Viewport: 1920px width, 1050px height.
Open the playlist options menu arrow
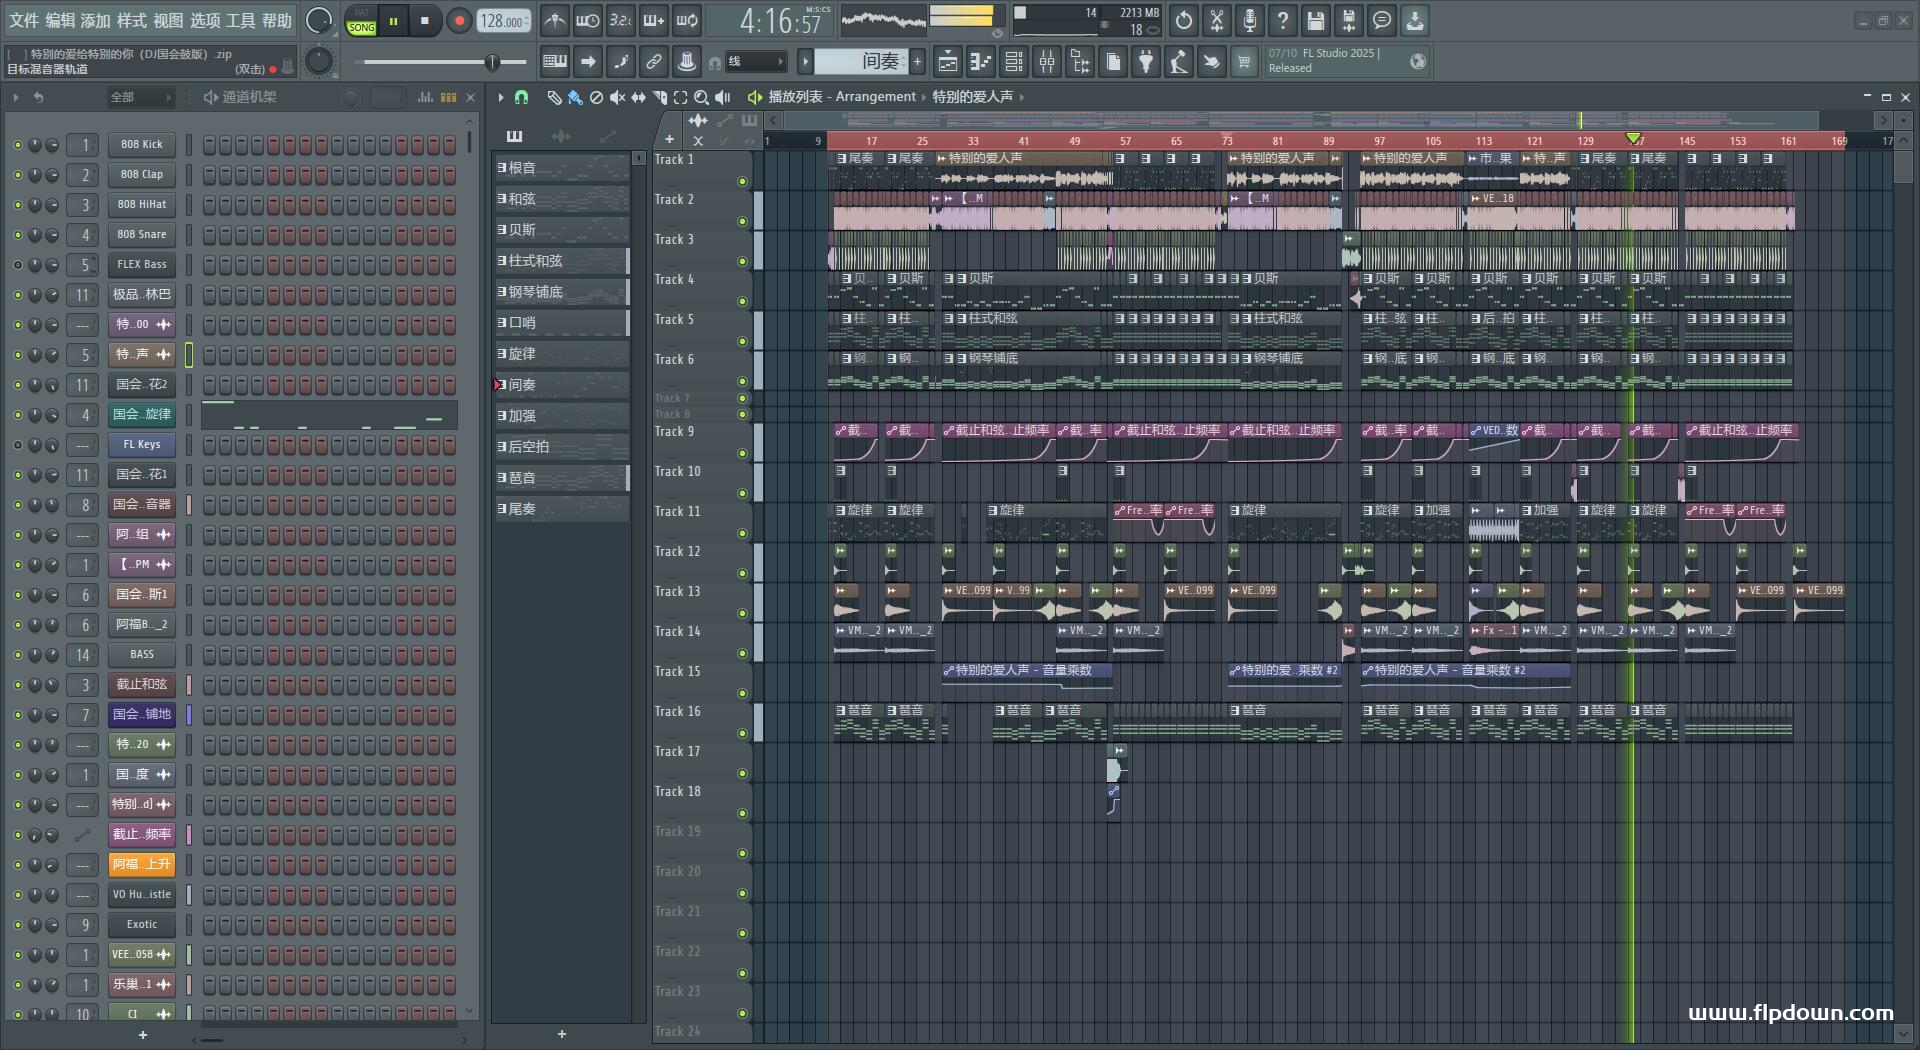[x=501, y=97]
